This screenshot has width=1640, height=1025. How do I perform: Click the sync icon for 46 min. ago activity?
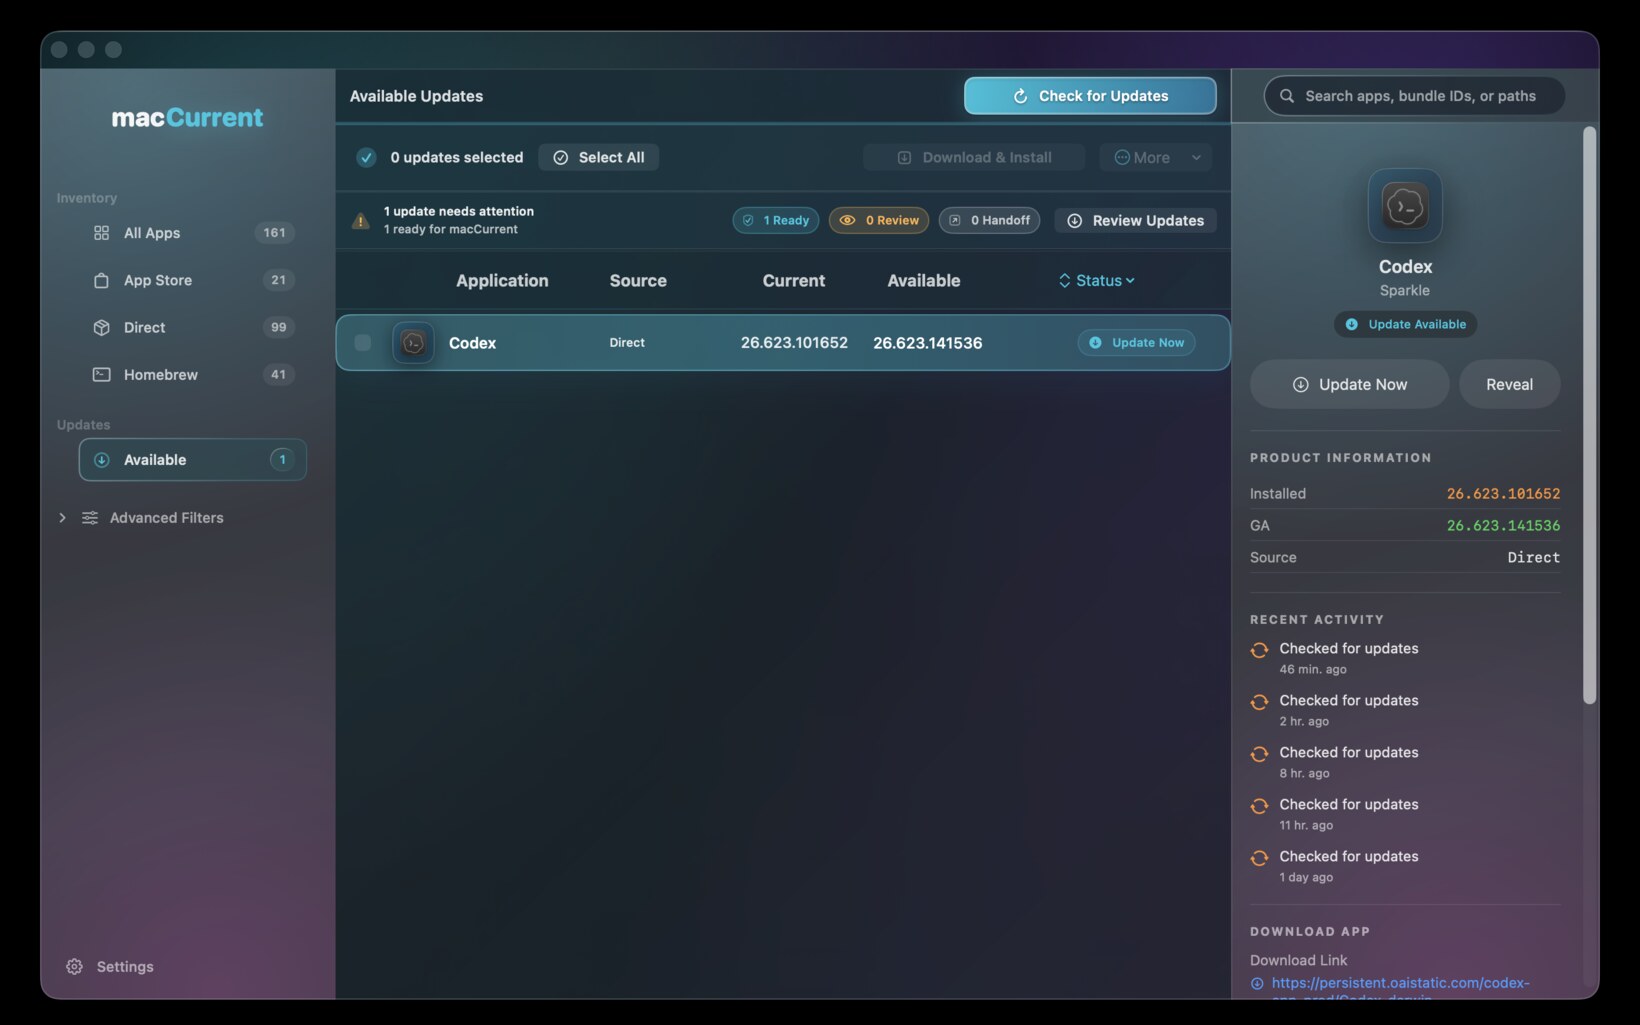(1259, 650)
